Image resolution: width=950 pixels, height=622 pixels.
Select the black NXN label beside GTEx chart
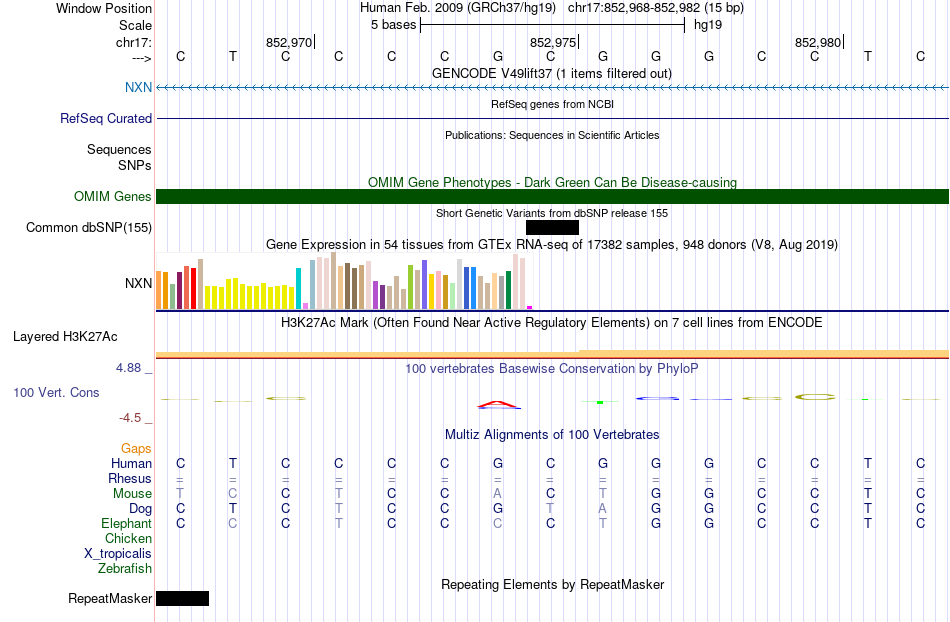[x=138, y=283]
